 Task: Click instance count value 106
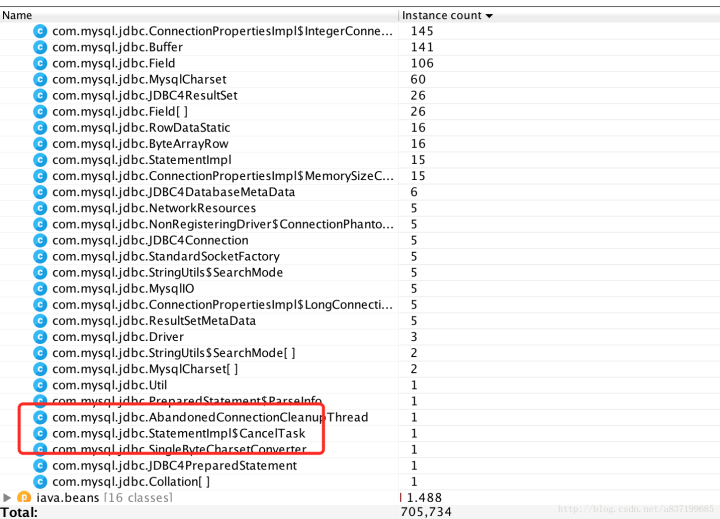pyautogui.click(x=422, y=63)
